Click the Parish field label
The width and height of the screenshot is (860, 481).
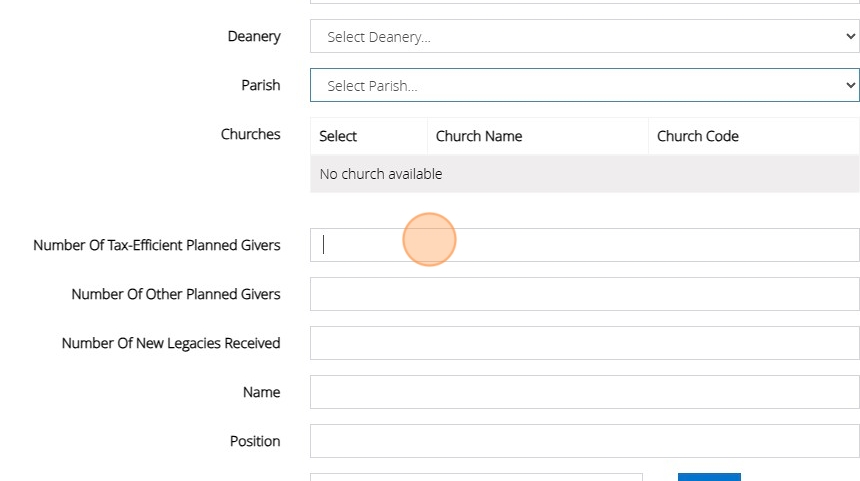[261, 85]
